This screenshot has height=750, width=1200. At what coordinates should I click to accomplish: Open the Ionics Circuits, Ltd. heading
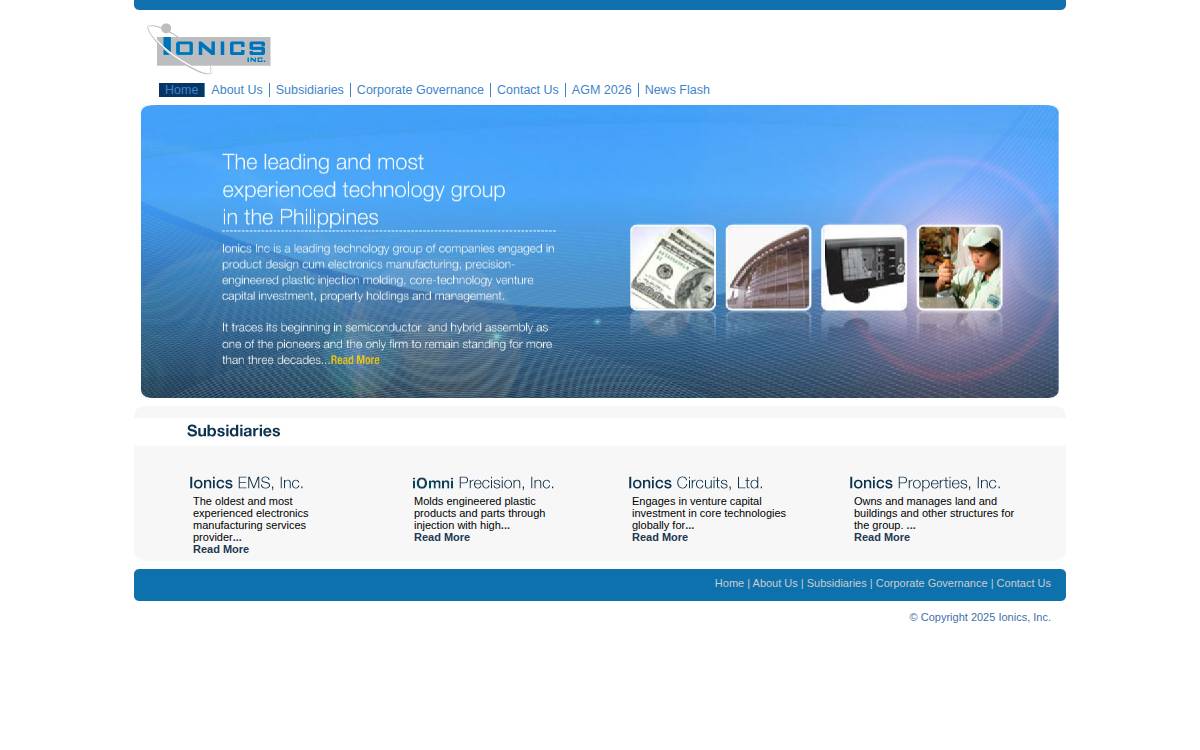click(696, 483)
